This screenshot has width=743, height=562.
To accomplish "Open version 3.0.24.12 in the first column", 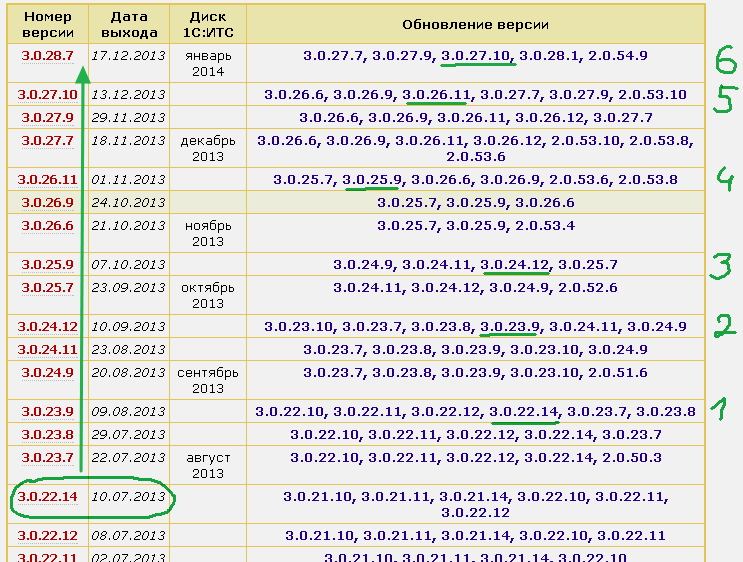I will pyautogui.click(x=47, y=327).
